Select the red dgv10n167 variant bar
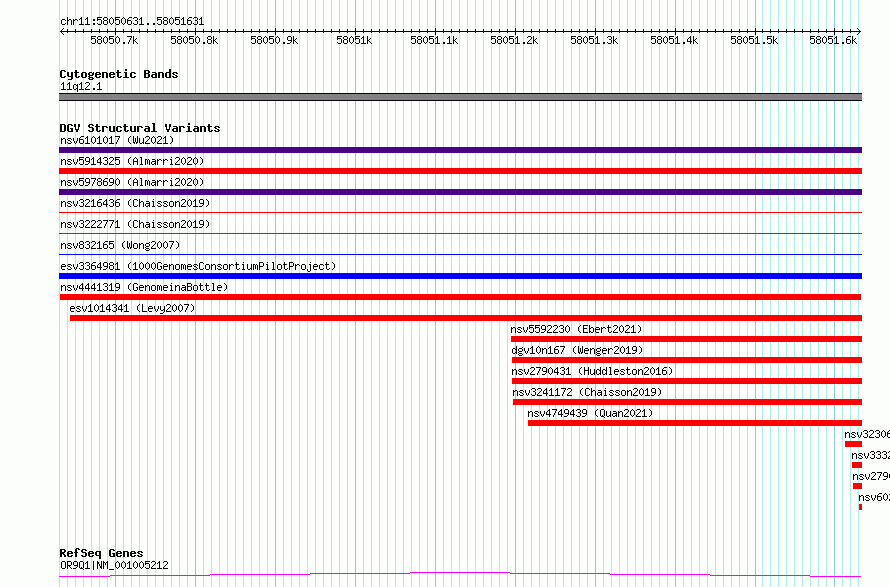This screenshot has width=890, height=587. coord(687,360)
